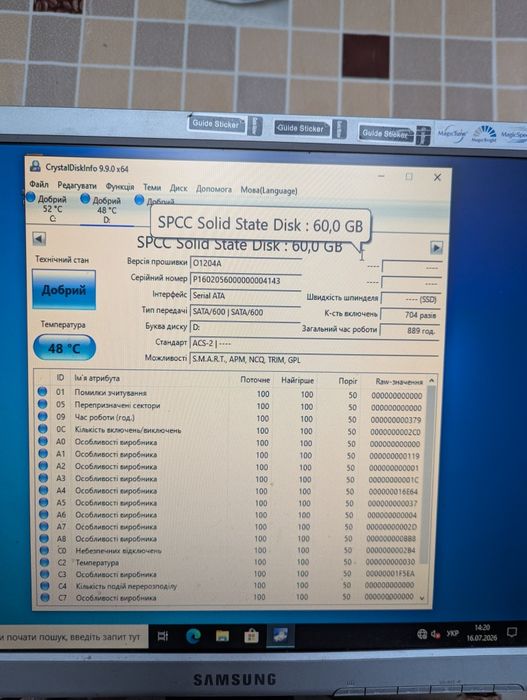Open the Редагувати menu
Viewport: 527px width, 700px height.
(x=77, y=185)
